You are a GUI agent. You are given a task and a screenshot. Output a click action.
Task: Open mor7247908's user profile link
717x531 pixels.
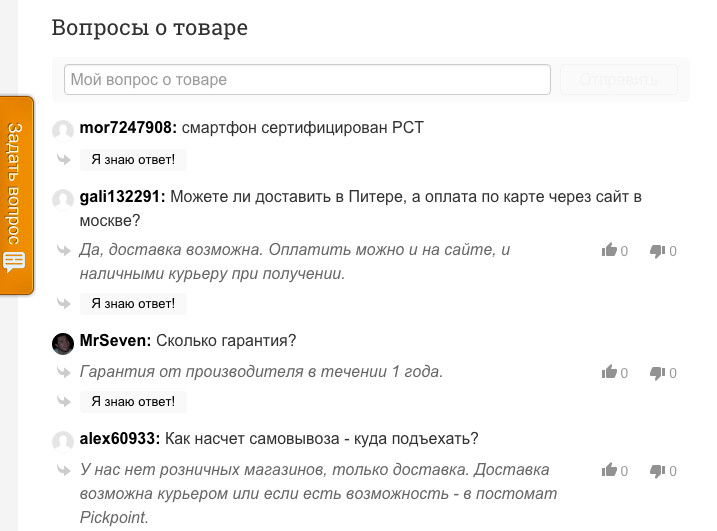(128, 128)
